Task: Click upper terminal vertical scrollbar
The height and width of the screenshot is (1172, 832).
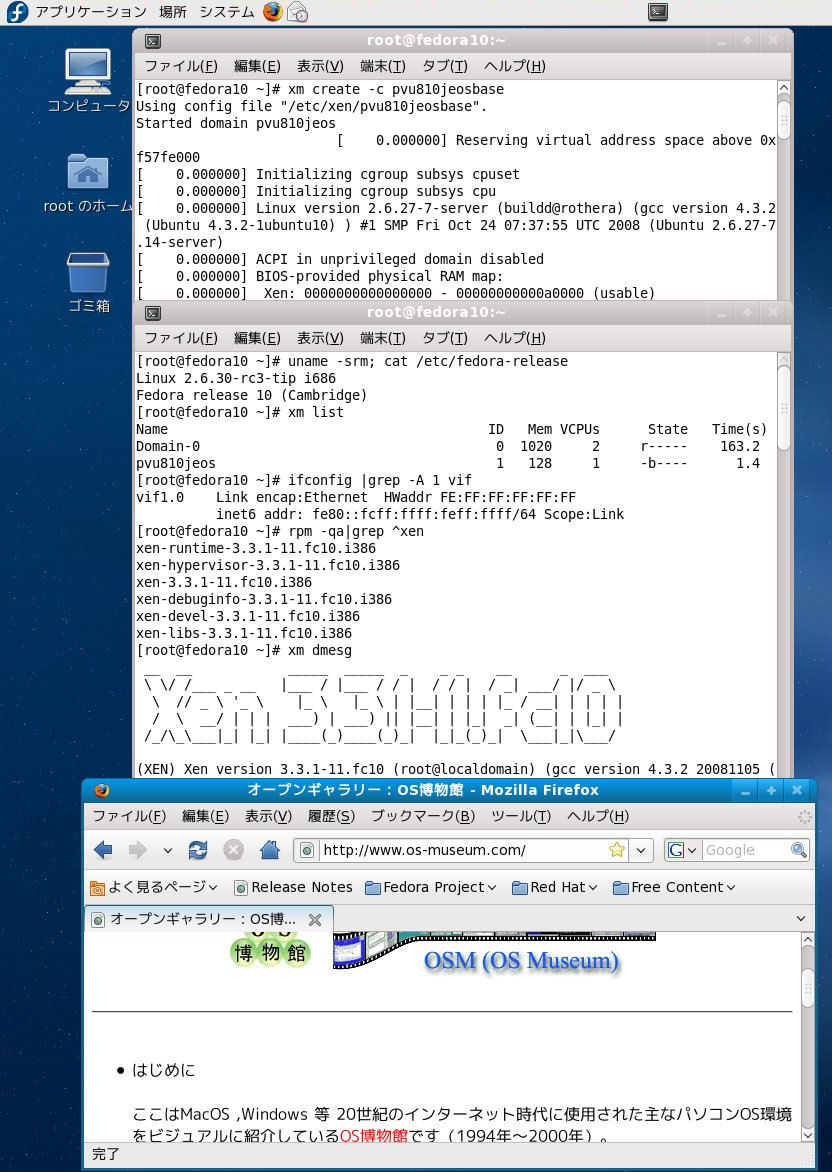Action: click(x=783, y=190)
